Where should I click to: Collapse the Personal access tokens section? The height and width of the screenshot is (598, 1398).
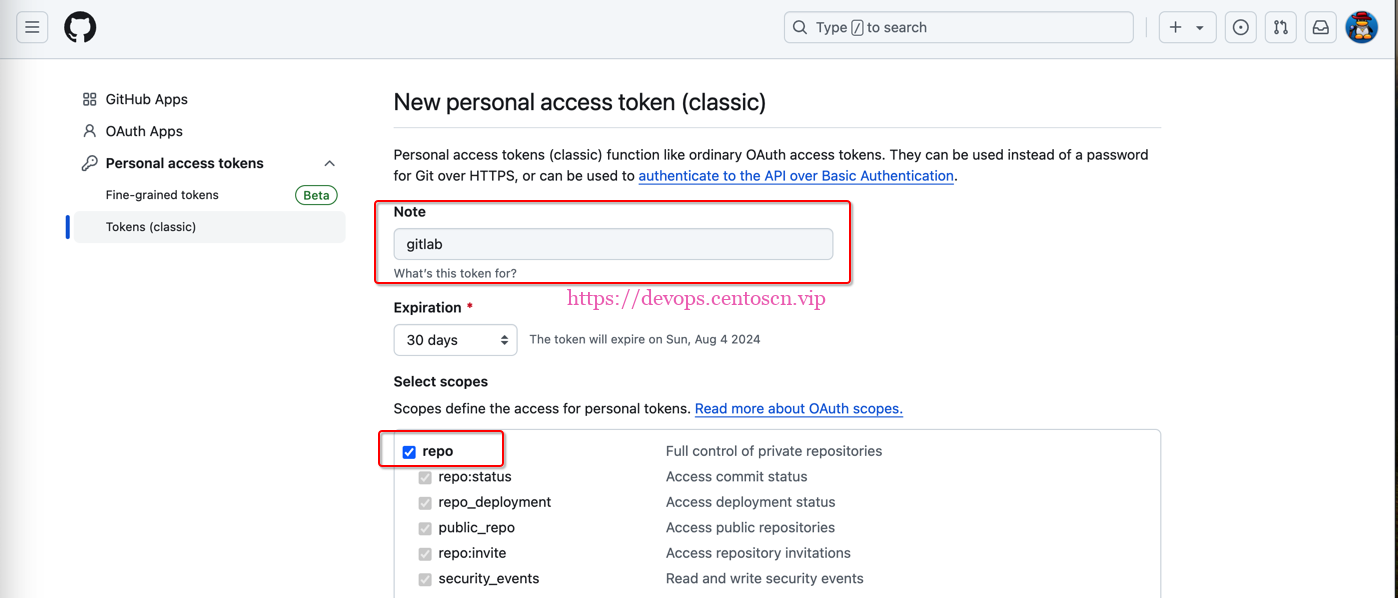(329, 163)
